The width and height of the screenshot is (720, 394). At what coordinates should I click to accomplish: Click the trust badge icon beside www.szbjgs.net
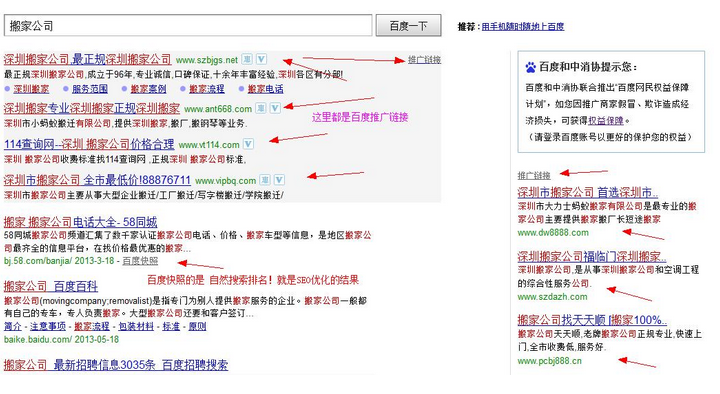[247, 59]
